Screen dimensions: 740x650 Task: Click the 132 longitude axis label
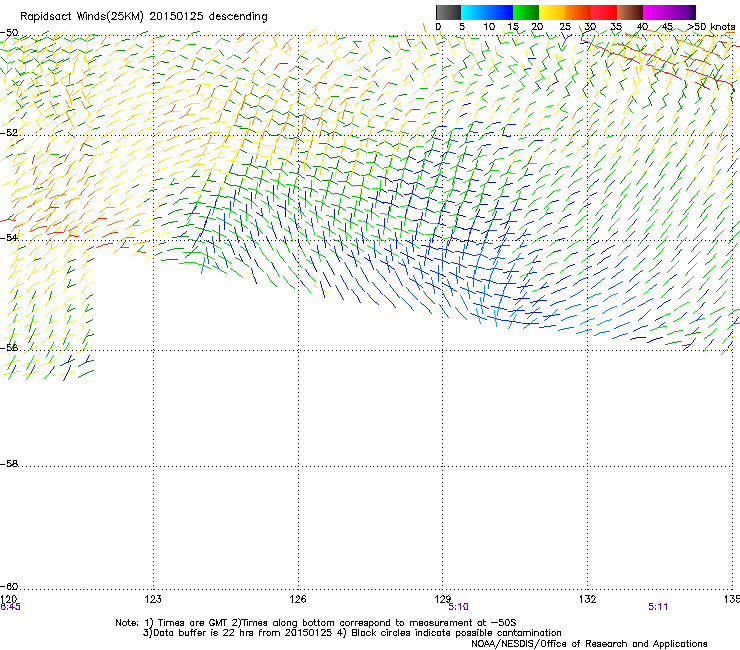588,599
